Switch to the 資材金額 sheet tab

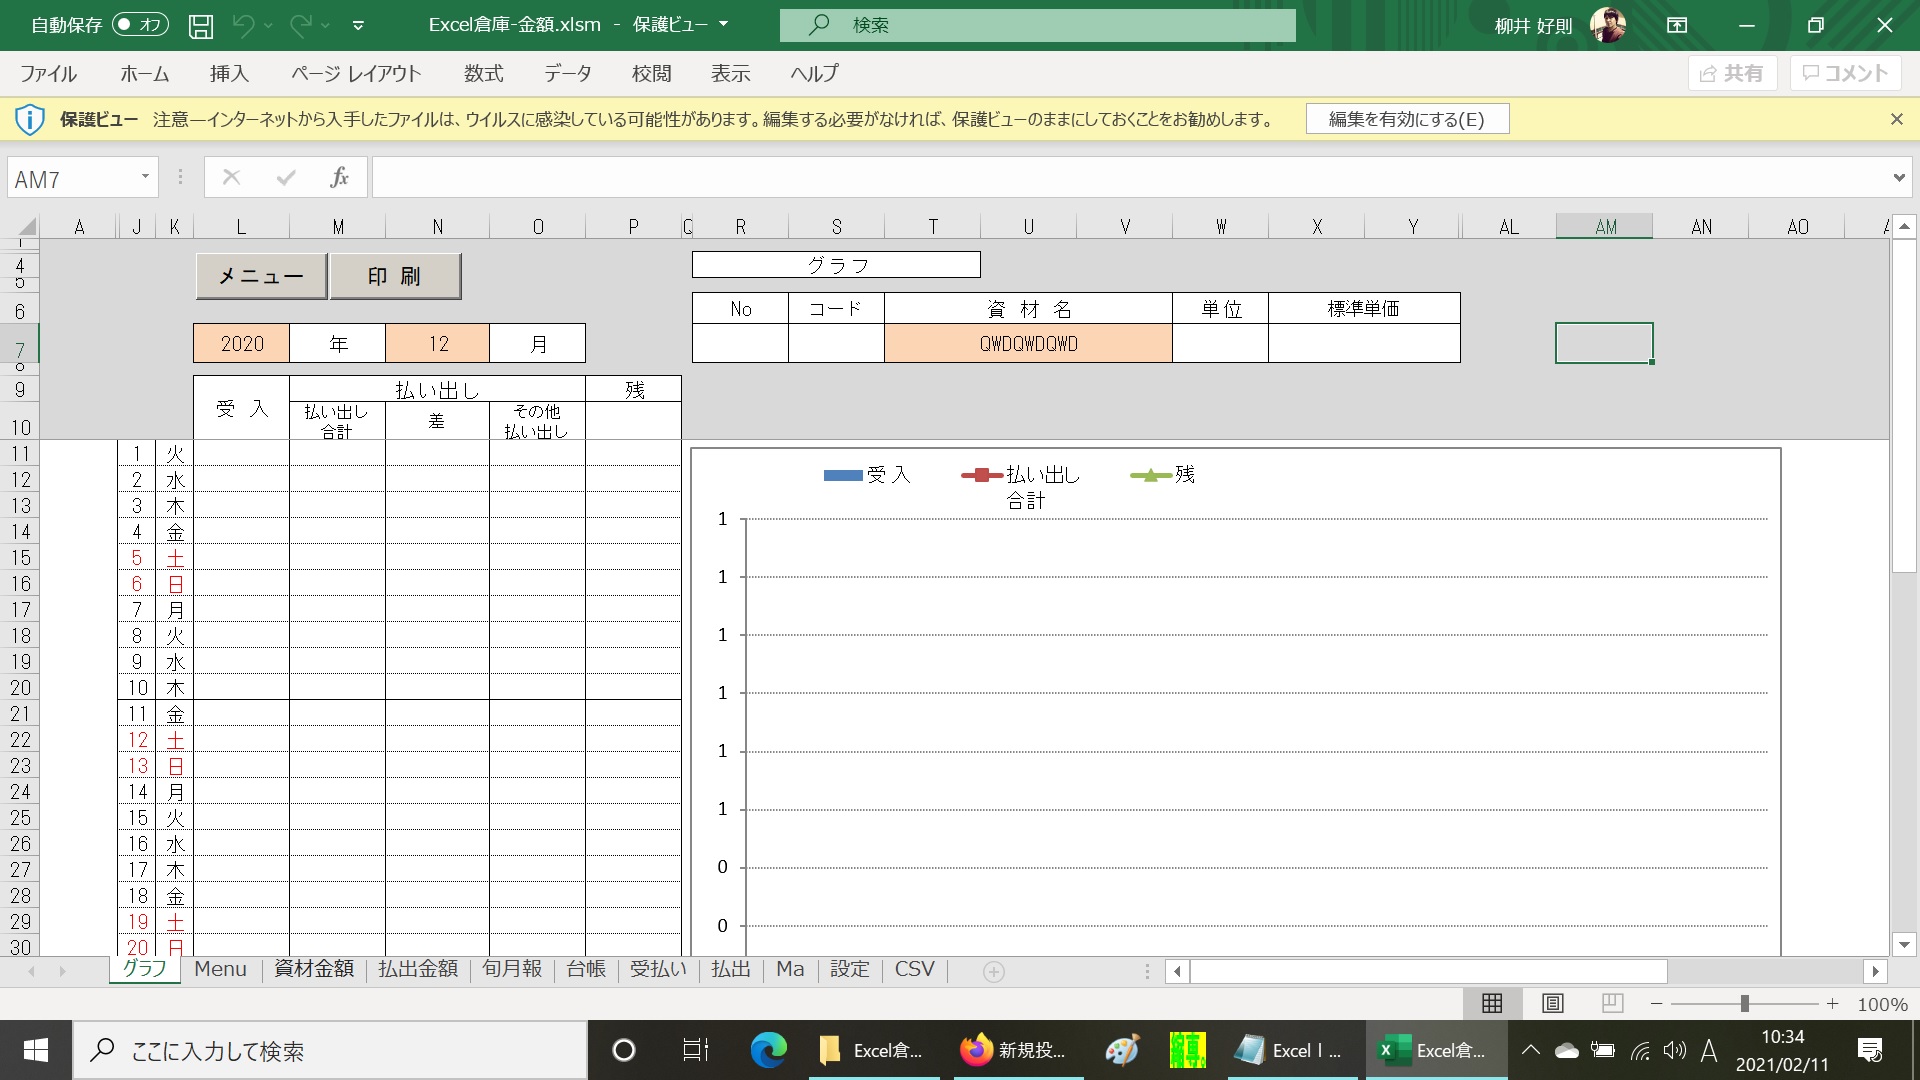(x=314, y=969)
